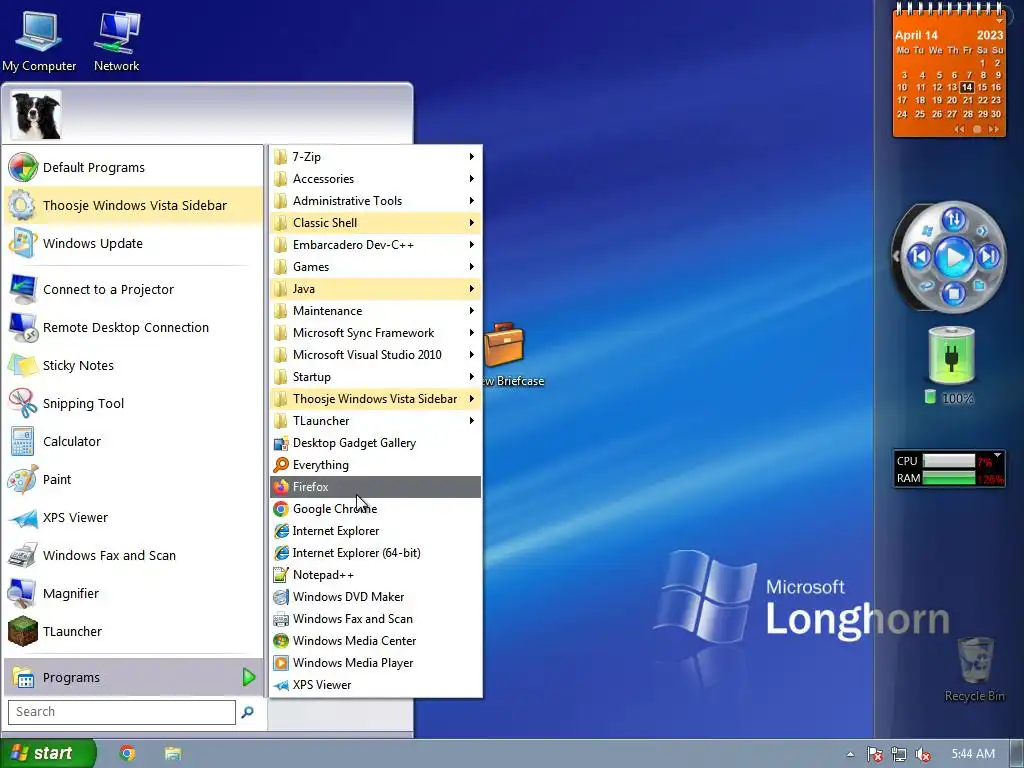The height and width of the screenshot is (768, 1024).
Task: Expand Administrative Tools submenu
Action: click(x=376, y=200)
